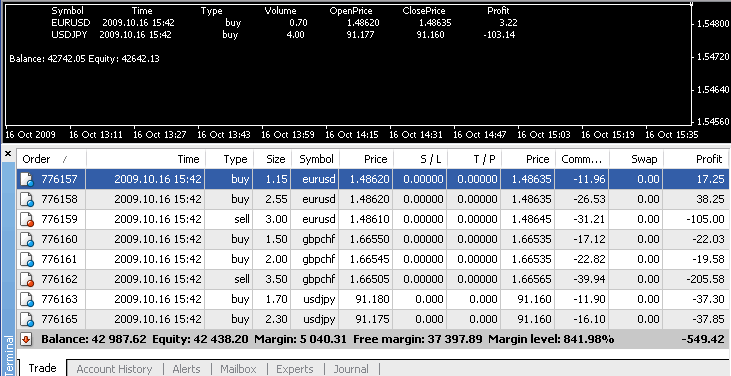This screenshot has height=376, width=731.
Task: Open the Alerts tab
Action: 186,369
